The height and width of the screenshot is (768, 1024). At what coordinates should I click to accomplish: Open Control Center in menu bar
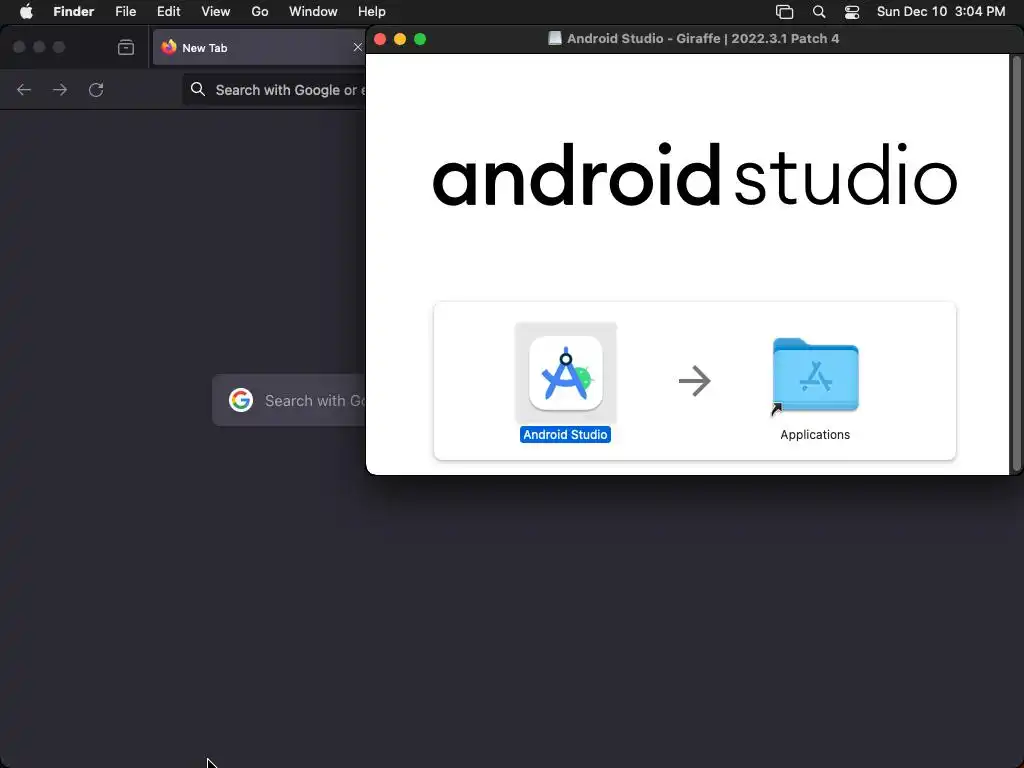(x=852, y=12)
